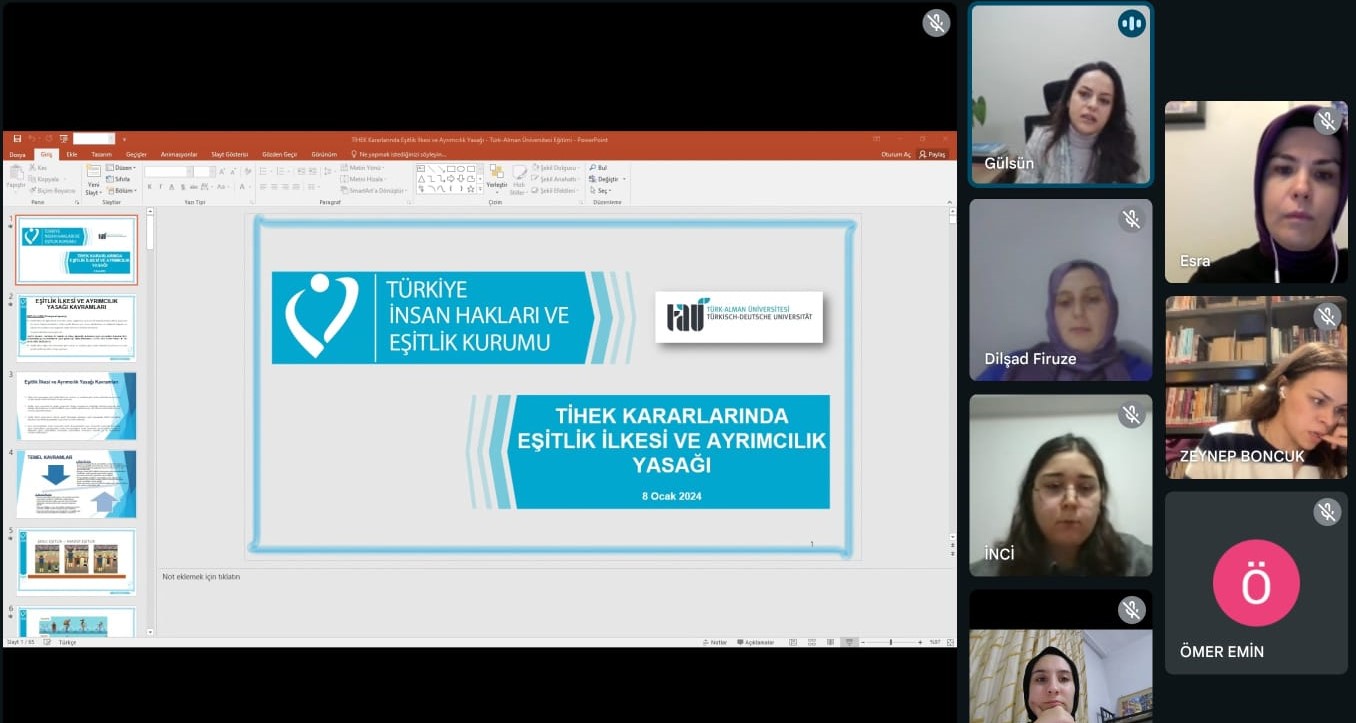Screen dimensions: 1356x723
Task: Open the Görünüm view tab
Action: click(x=324, y=155)
